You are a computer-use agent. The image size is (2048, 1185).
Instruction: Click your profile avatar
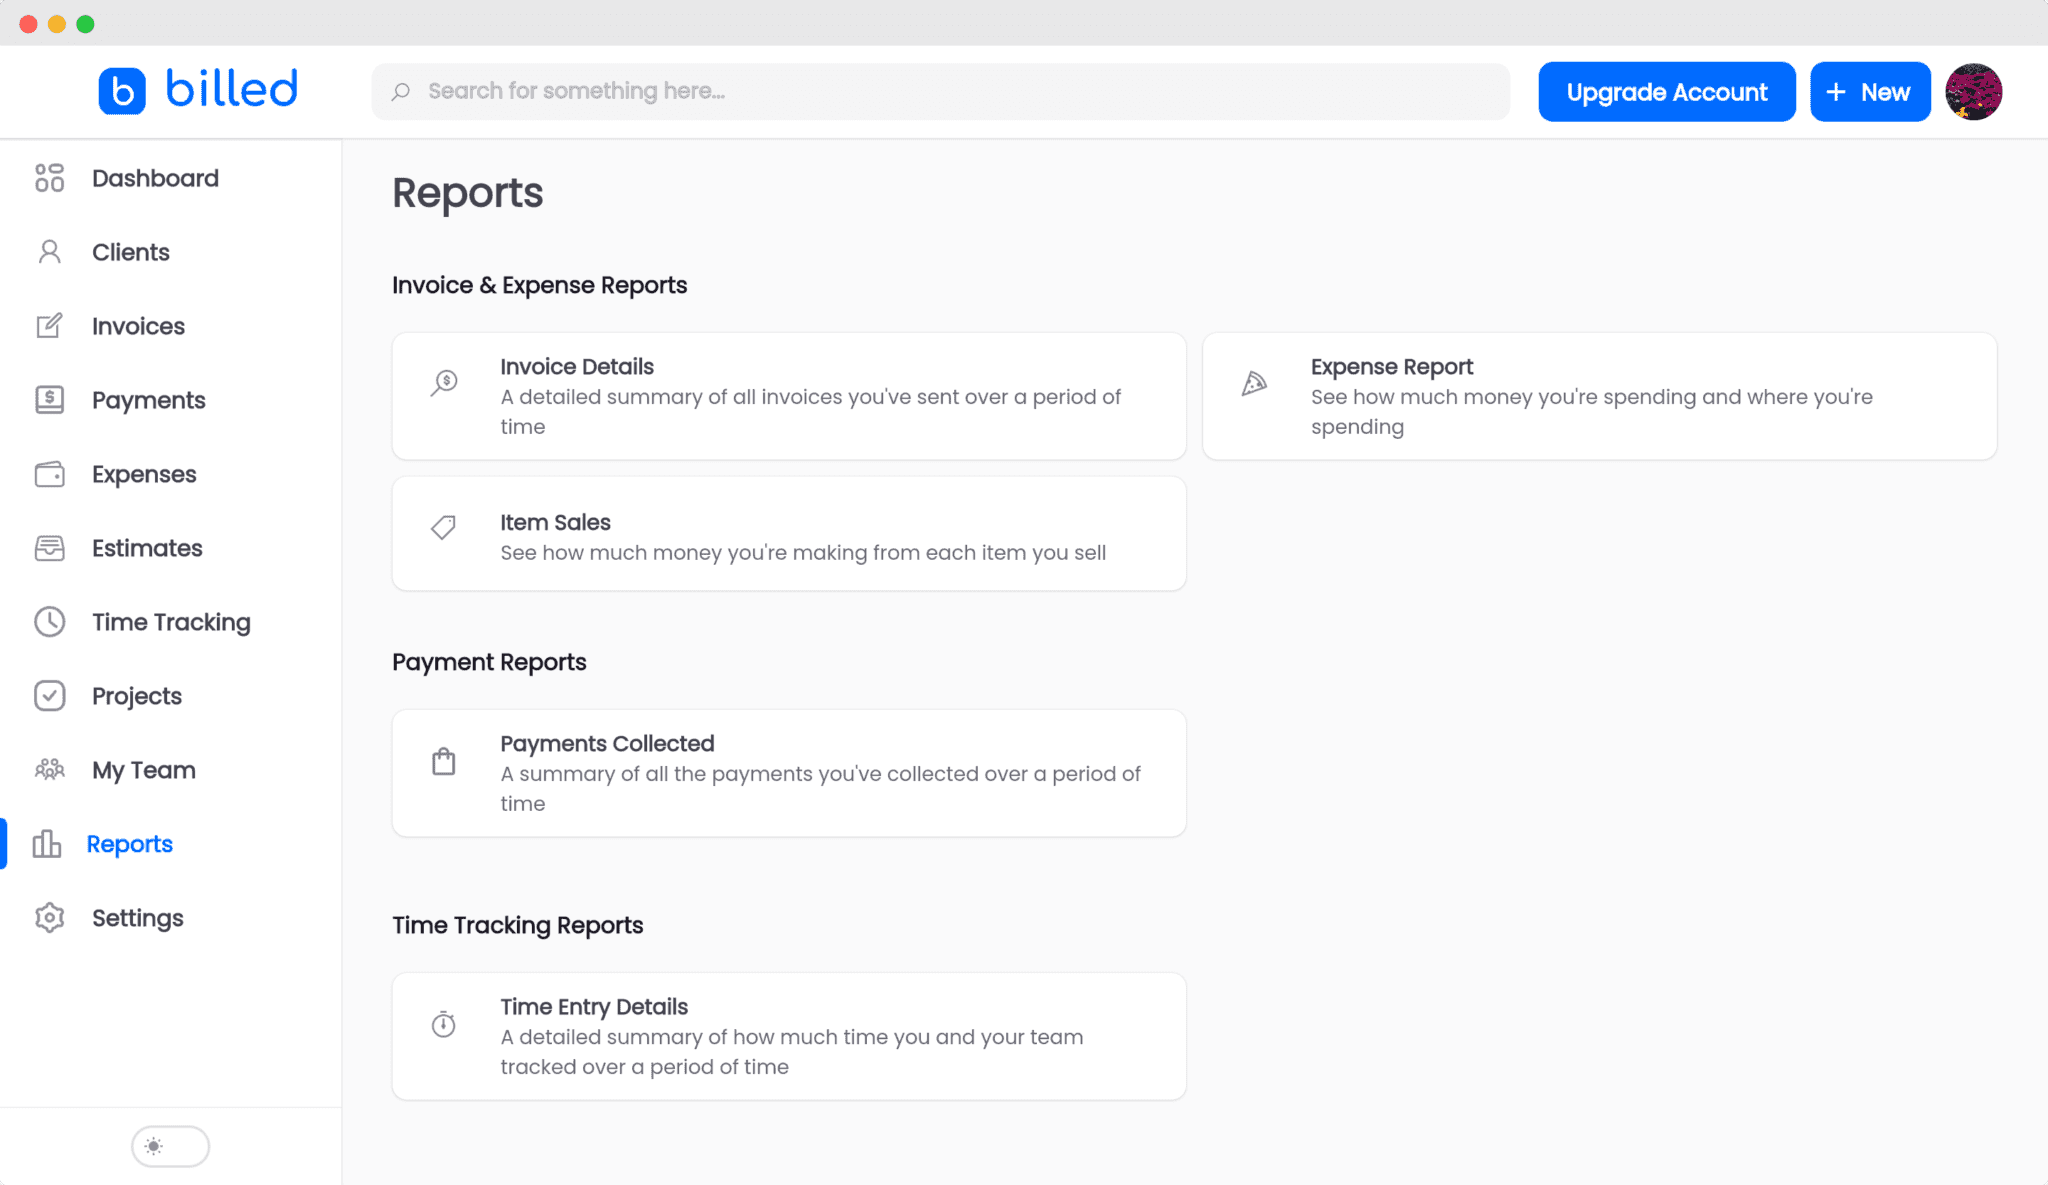pos(1974,91)
